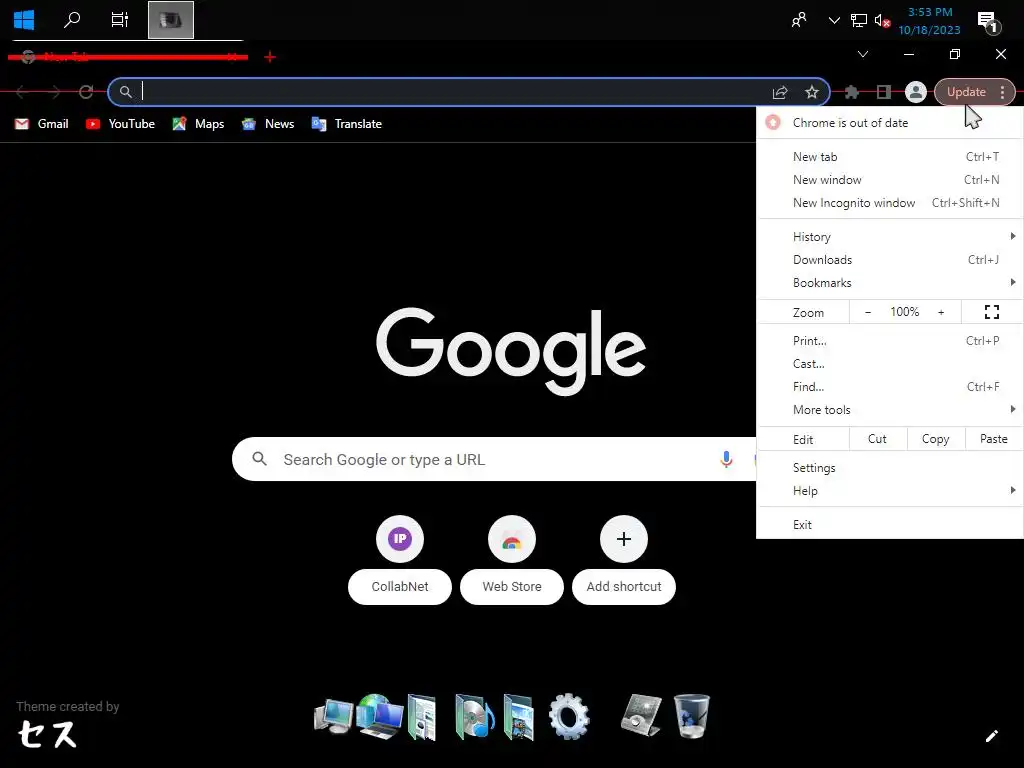Viewport: 1024px width, 768px height.
Task: Click the Add shortcut plus tile
Action: 624,539
